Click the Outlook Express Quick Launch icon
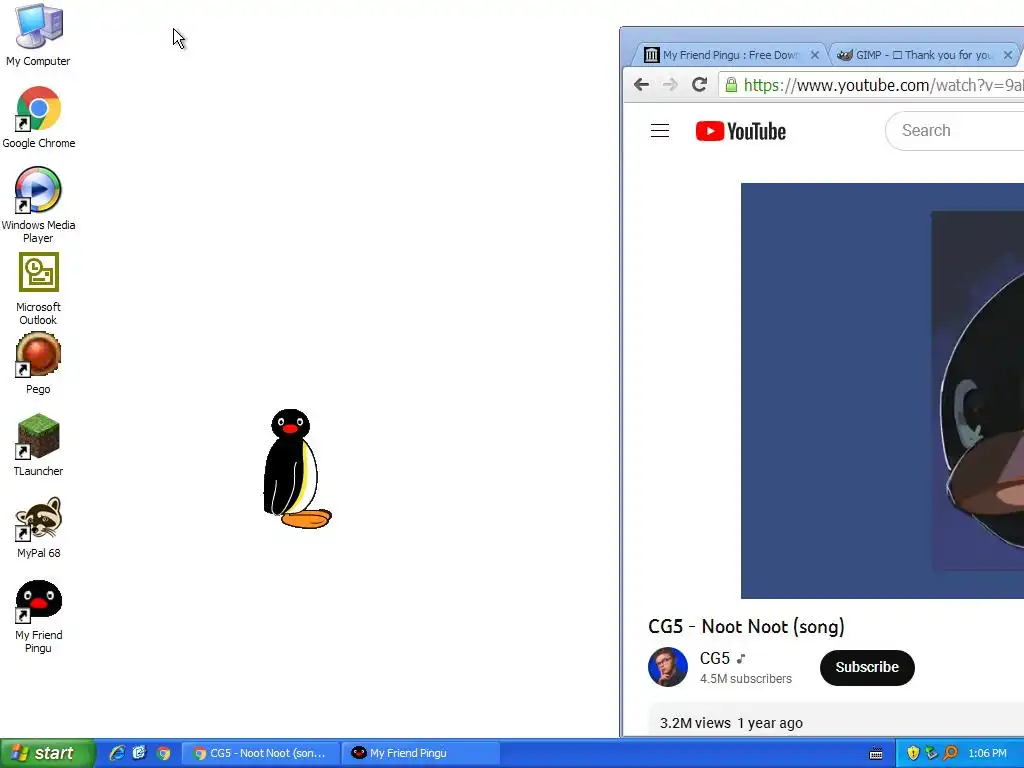 (140, 753)
